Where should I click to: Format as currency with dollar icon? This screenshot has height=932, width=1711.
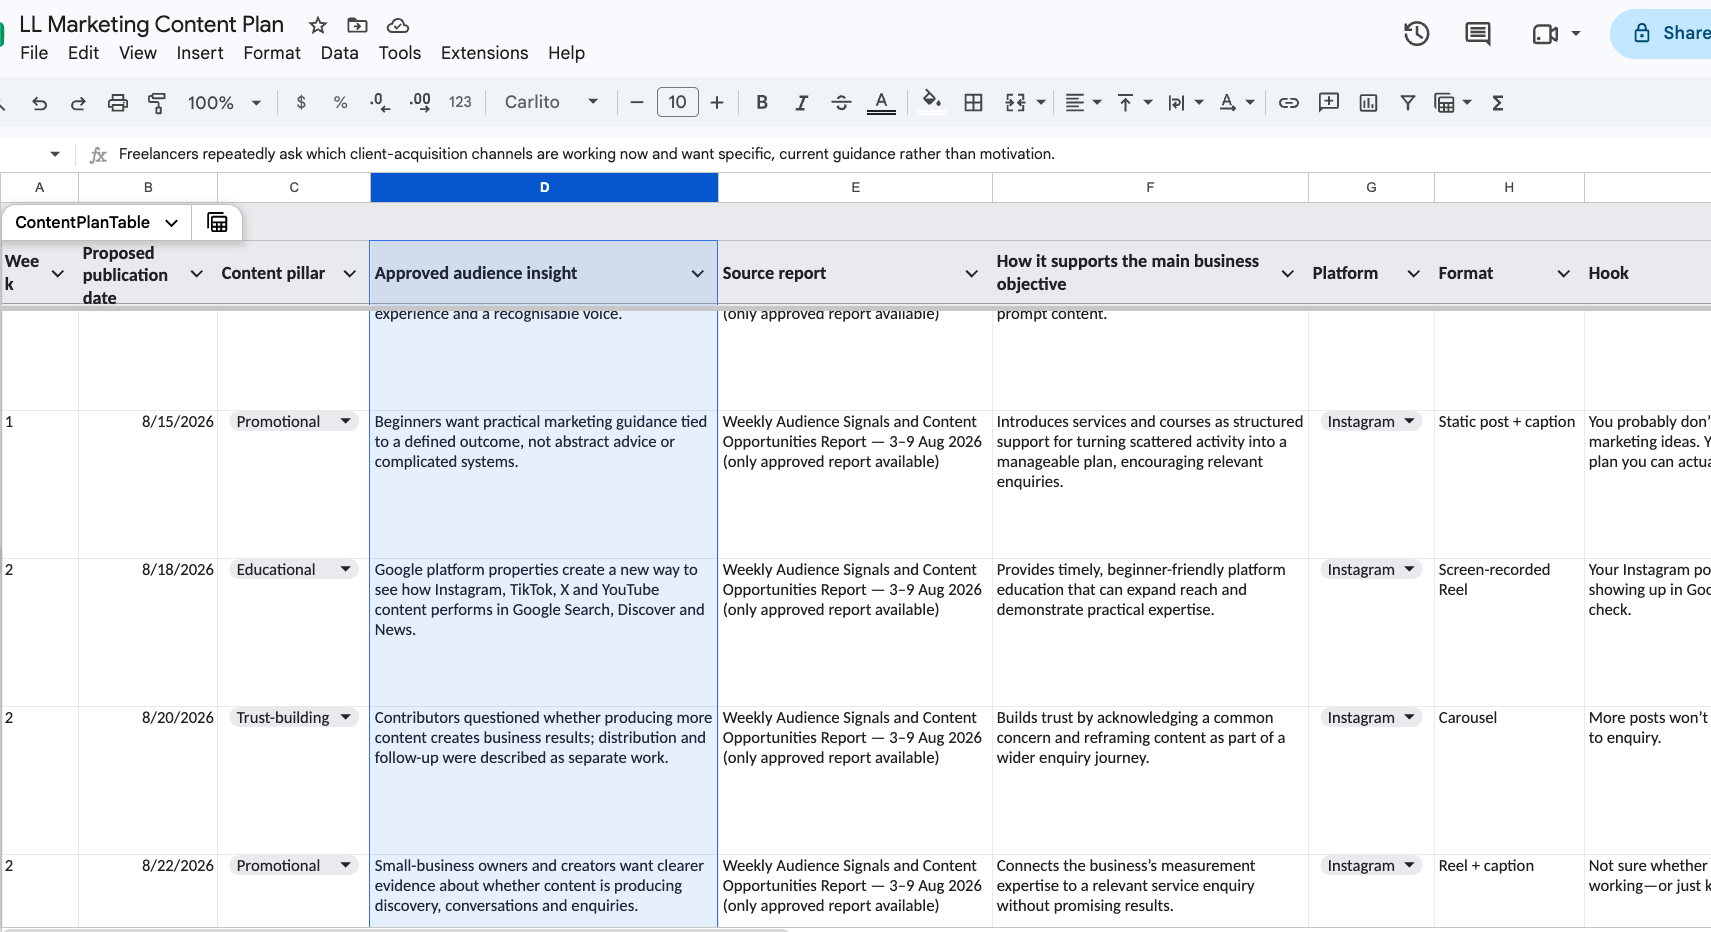coord(301,103)
